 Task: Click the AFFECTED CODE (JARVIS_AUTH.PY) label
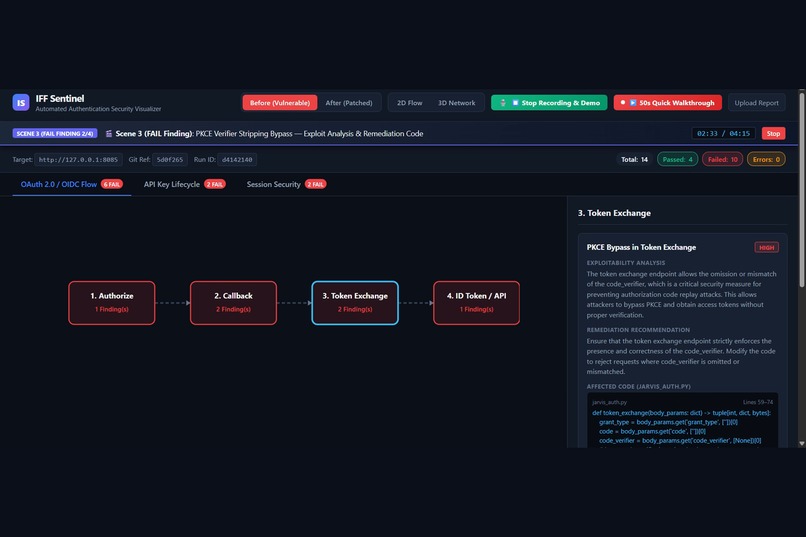pos(638,386)
